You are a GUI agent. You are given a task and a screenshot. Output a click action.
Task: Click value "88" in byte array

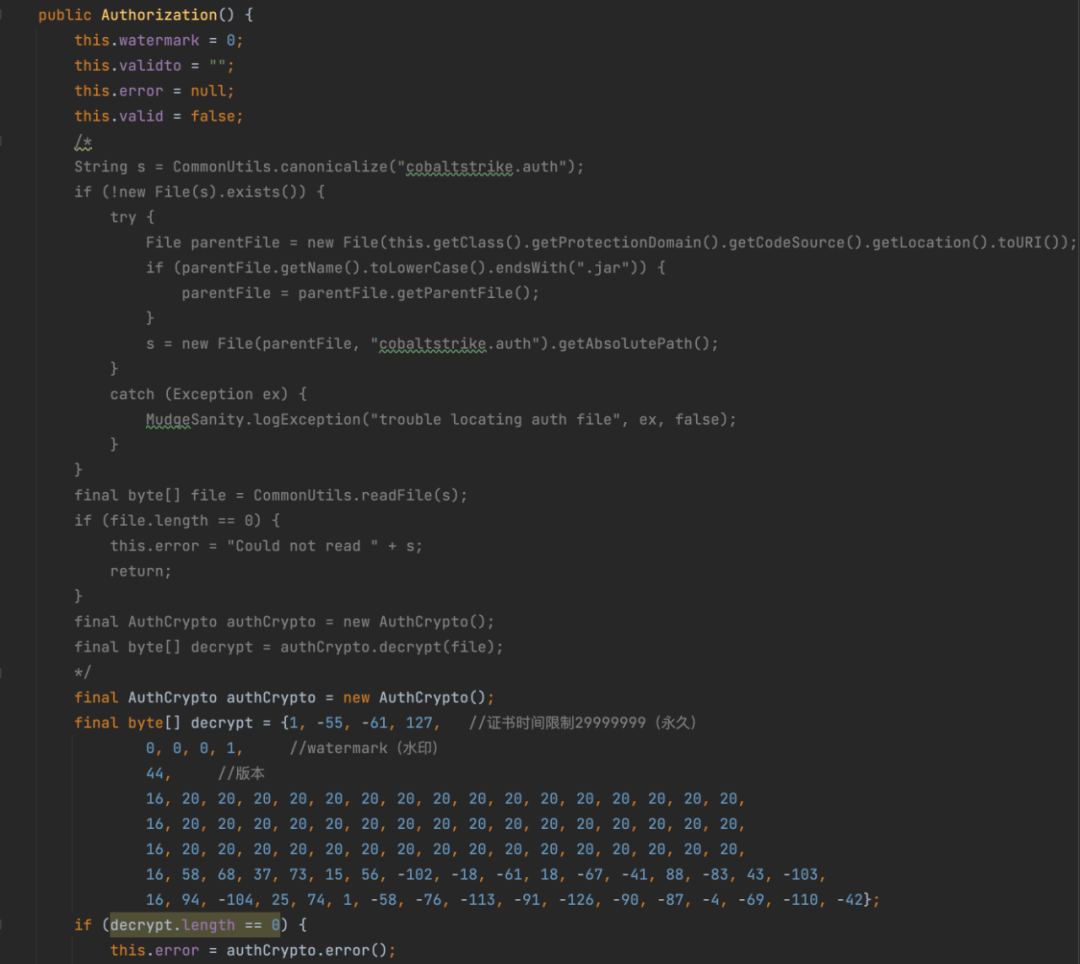(674, 875)
